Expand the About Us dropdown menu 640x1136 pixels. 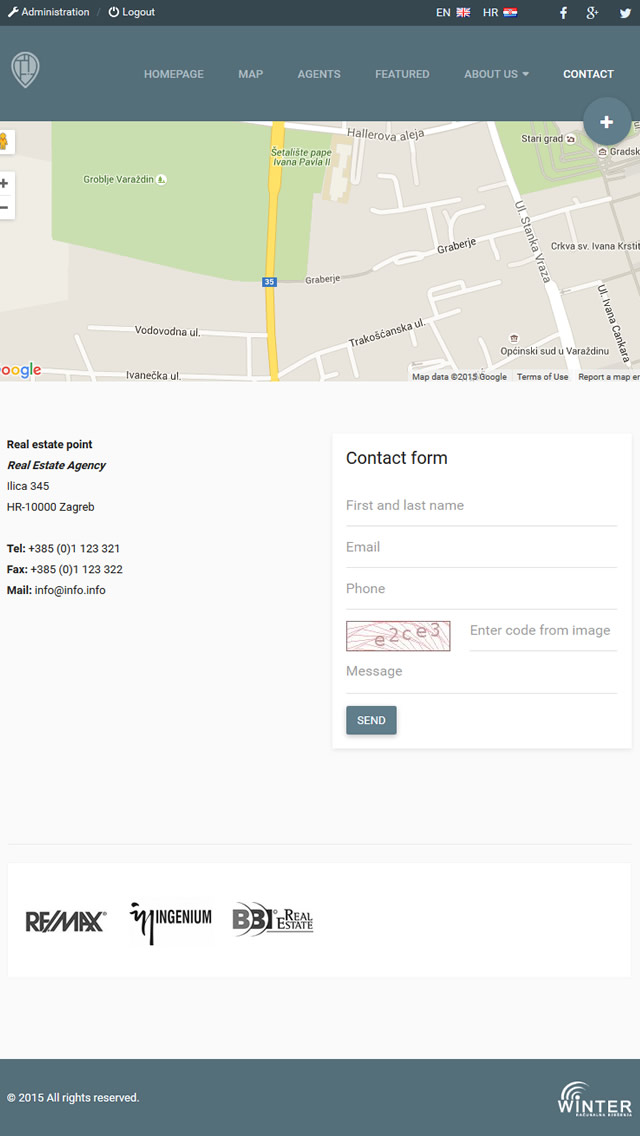[x=496, y=74]
